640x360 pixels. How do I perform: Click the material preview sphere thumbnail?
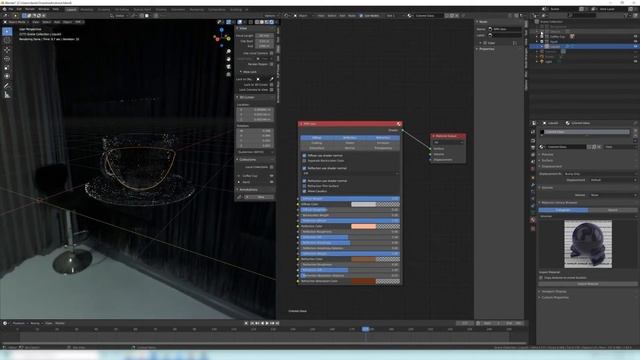point(588,244)
